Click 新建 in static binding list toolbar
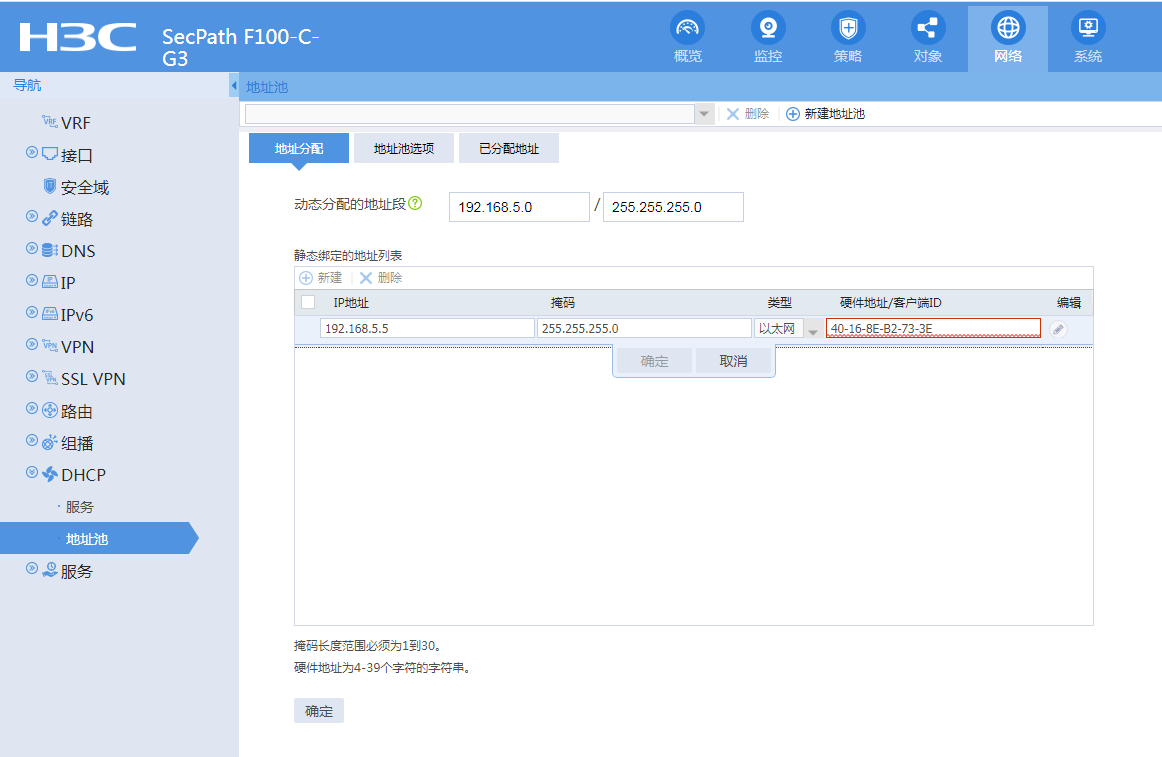Image resolution: width=1162 pixels, height=757 pixels. pos(321,278)
